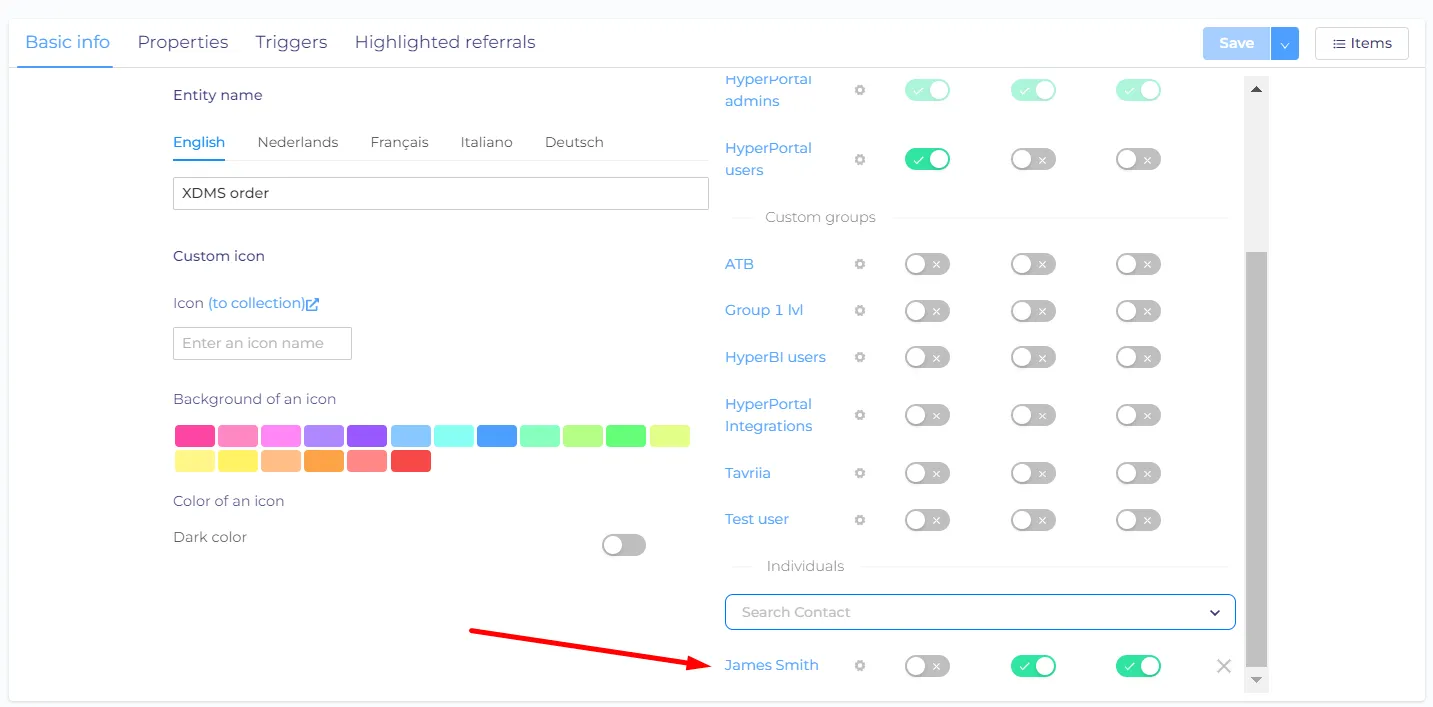
Task: Open the Triggers tab
Action: [x=291, y=42]
